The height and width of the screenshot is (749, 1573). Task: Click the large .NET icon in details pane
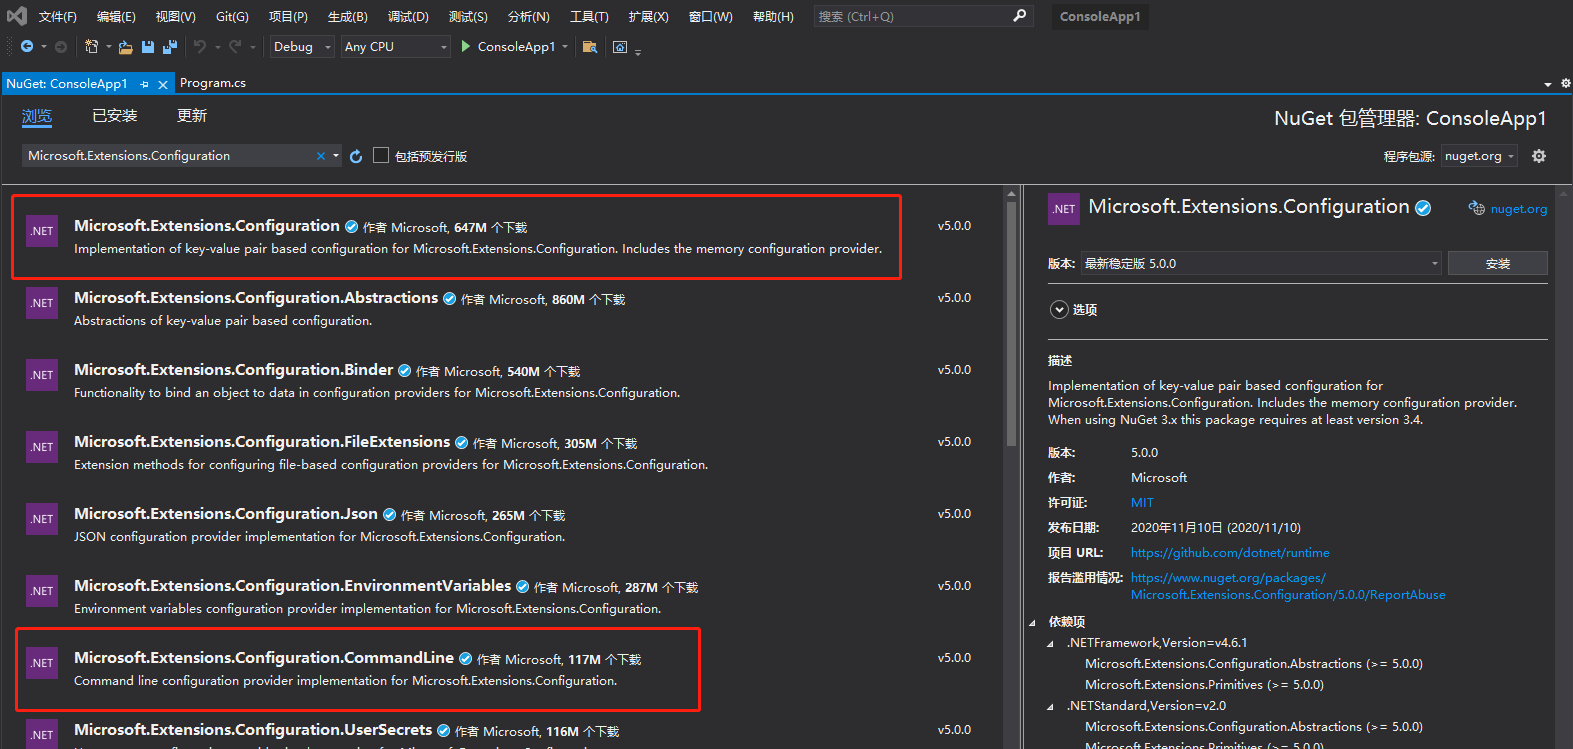tap(1064, 209)
